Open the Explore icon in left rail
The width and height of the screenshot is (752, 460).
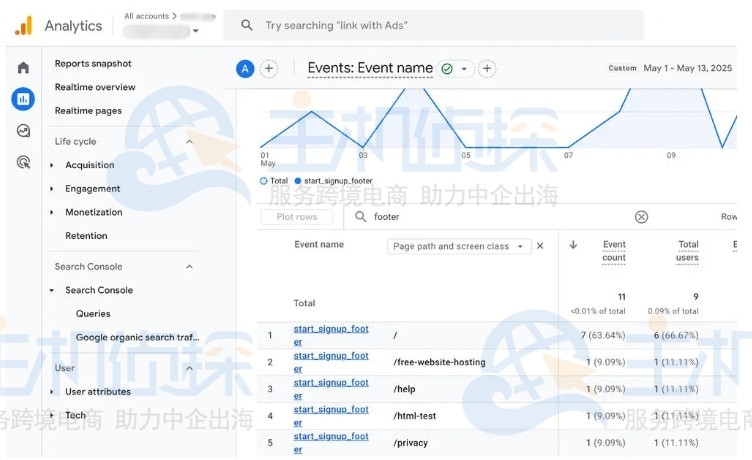pos(23,130)
